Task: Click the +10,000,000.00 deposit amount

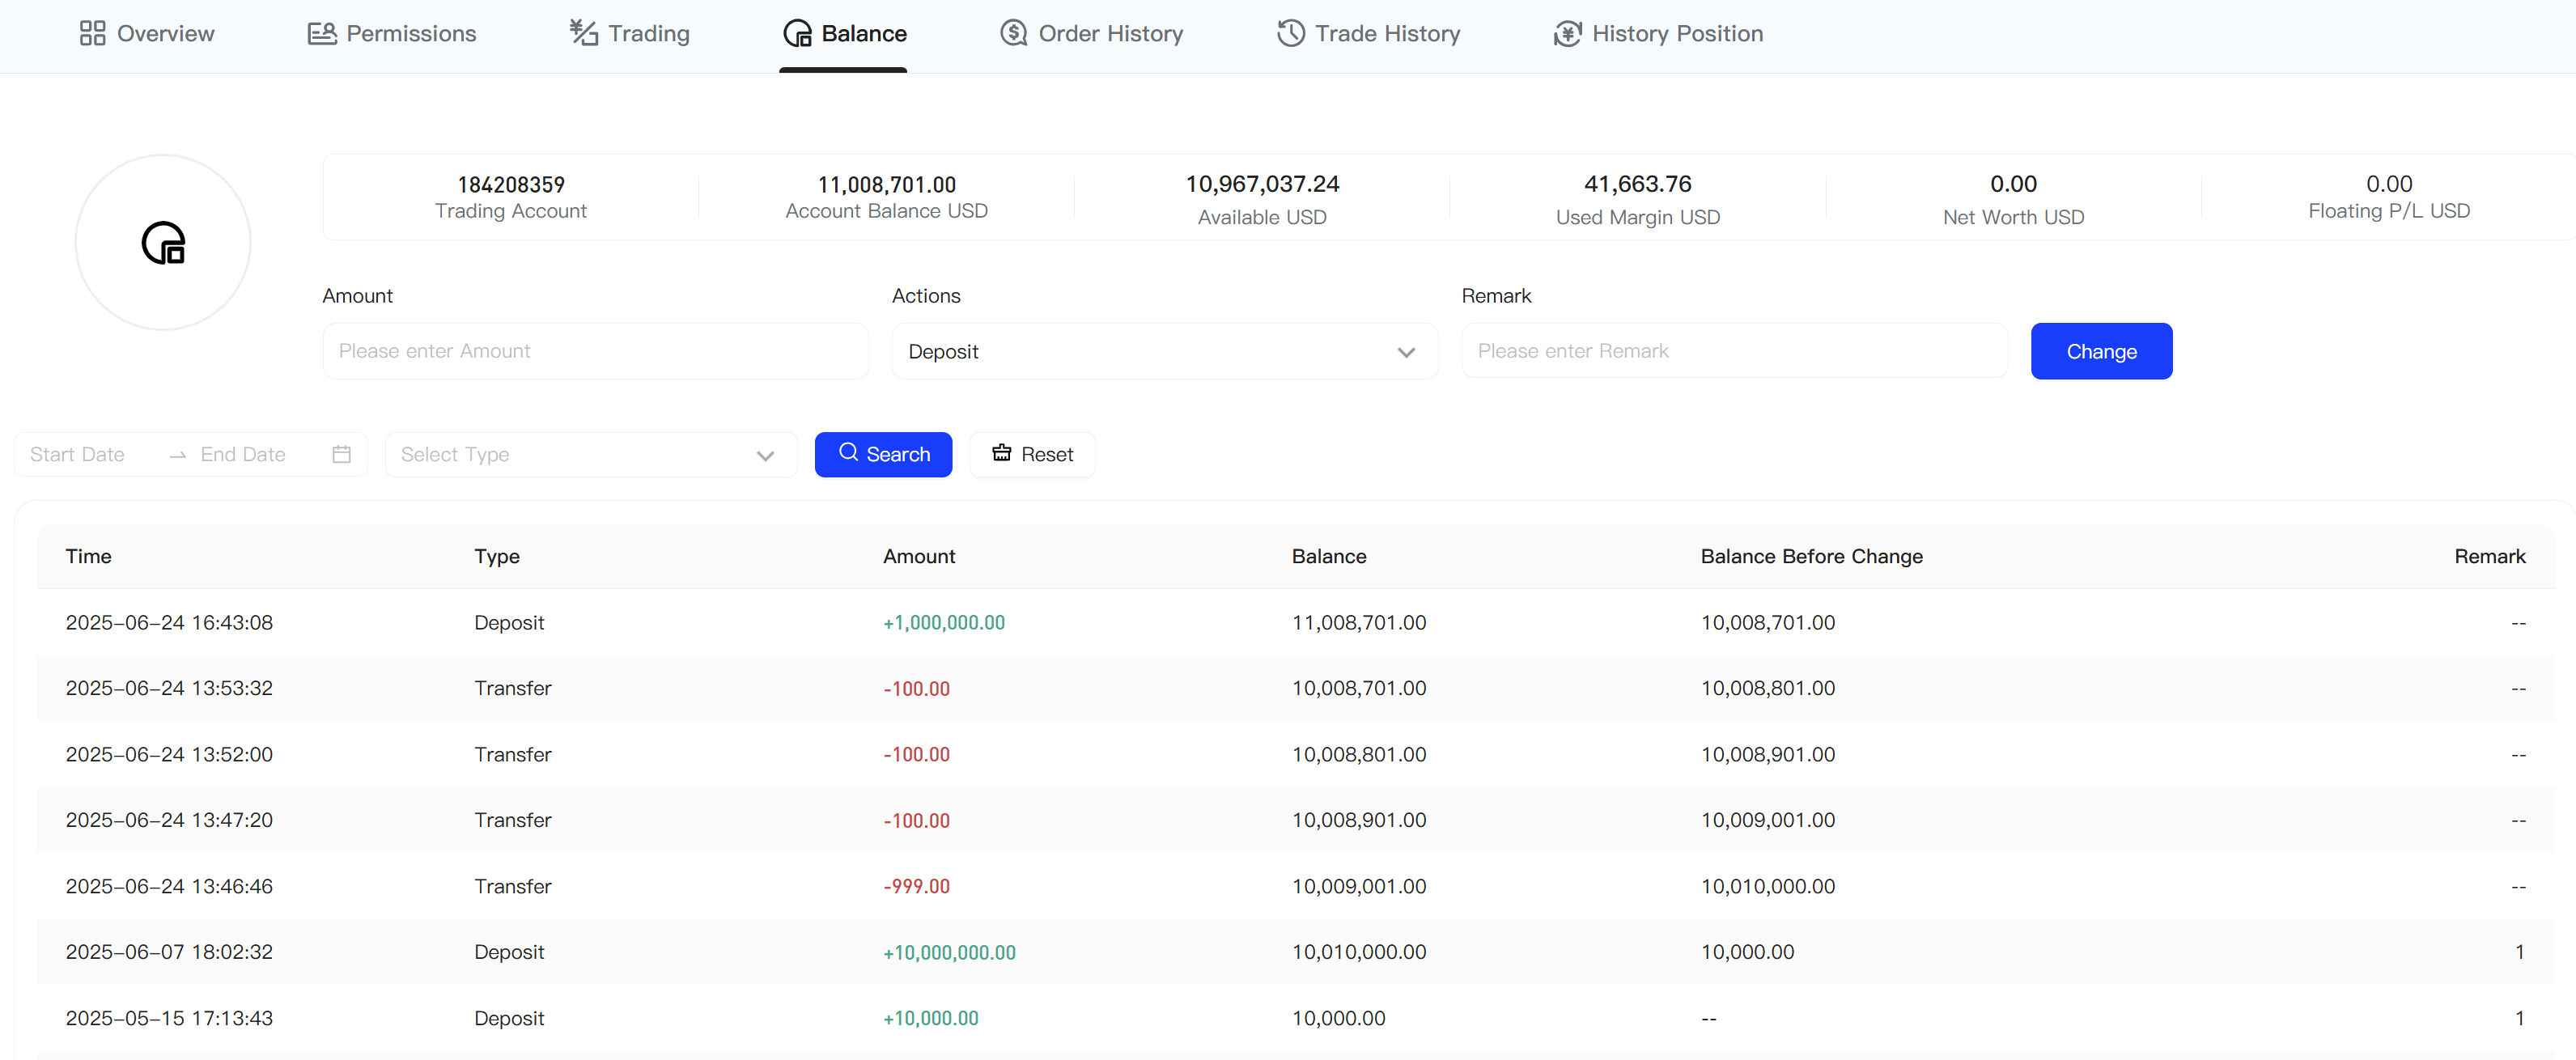Action: click(x=949, y=952)
